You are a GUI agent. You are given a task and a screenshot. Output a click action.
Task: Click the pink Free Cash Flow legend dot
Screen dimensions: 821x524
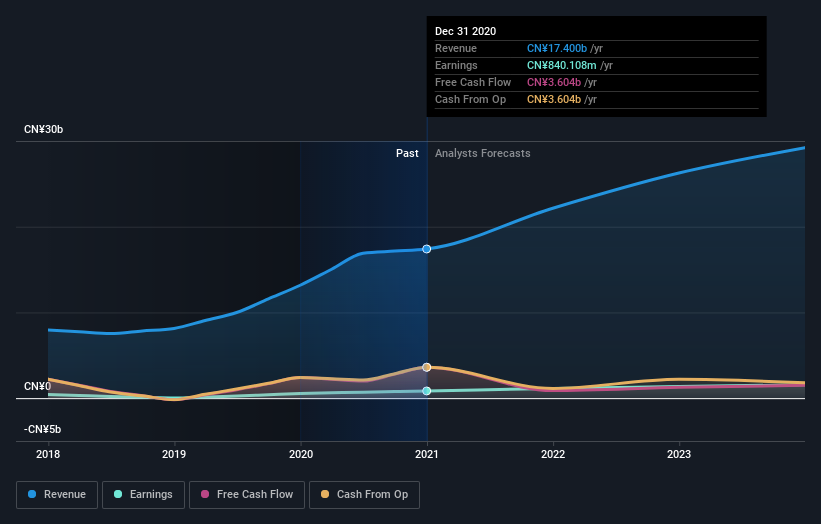pyautogui.click(x=205, y=494)
